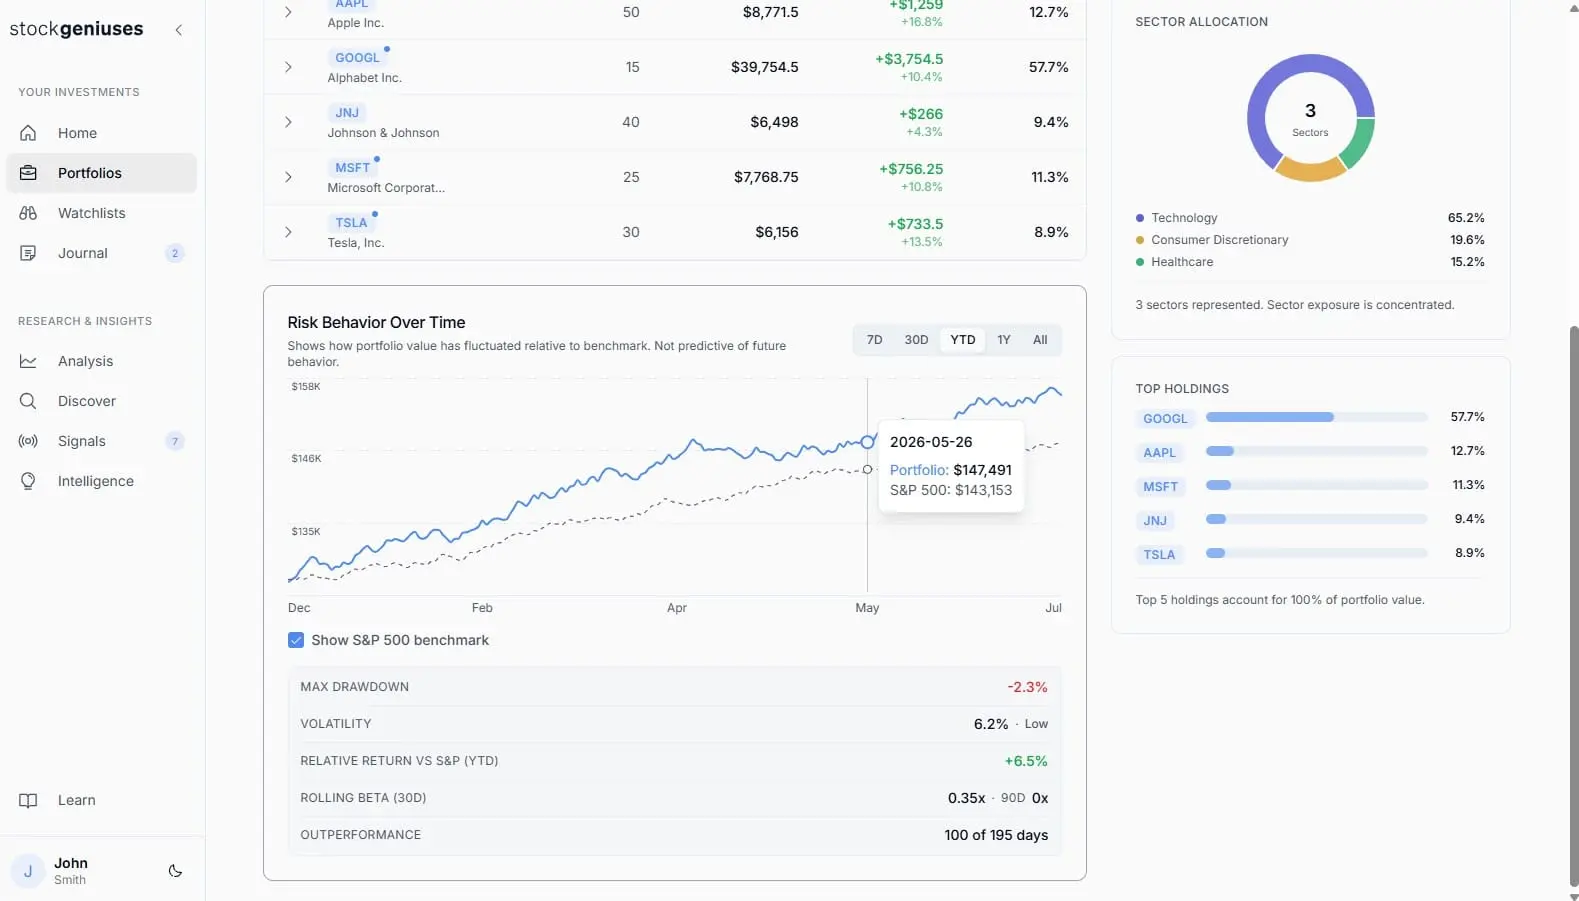Viewport: 1579px width, 901px height.
Task: Click TSLA tag in Top Holdings
Action: coord(1159,555)
